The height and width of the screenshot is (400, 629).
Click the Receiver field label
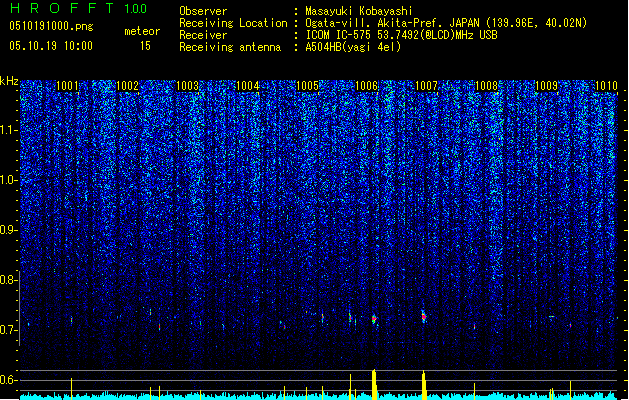pos(203,35)
